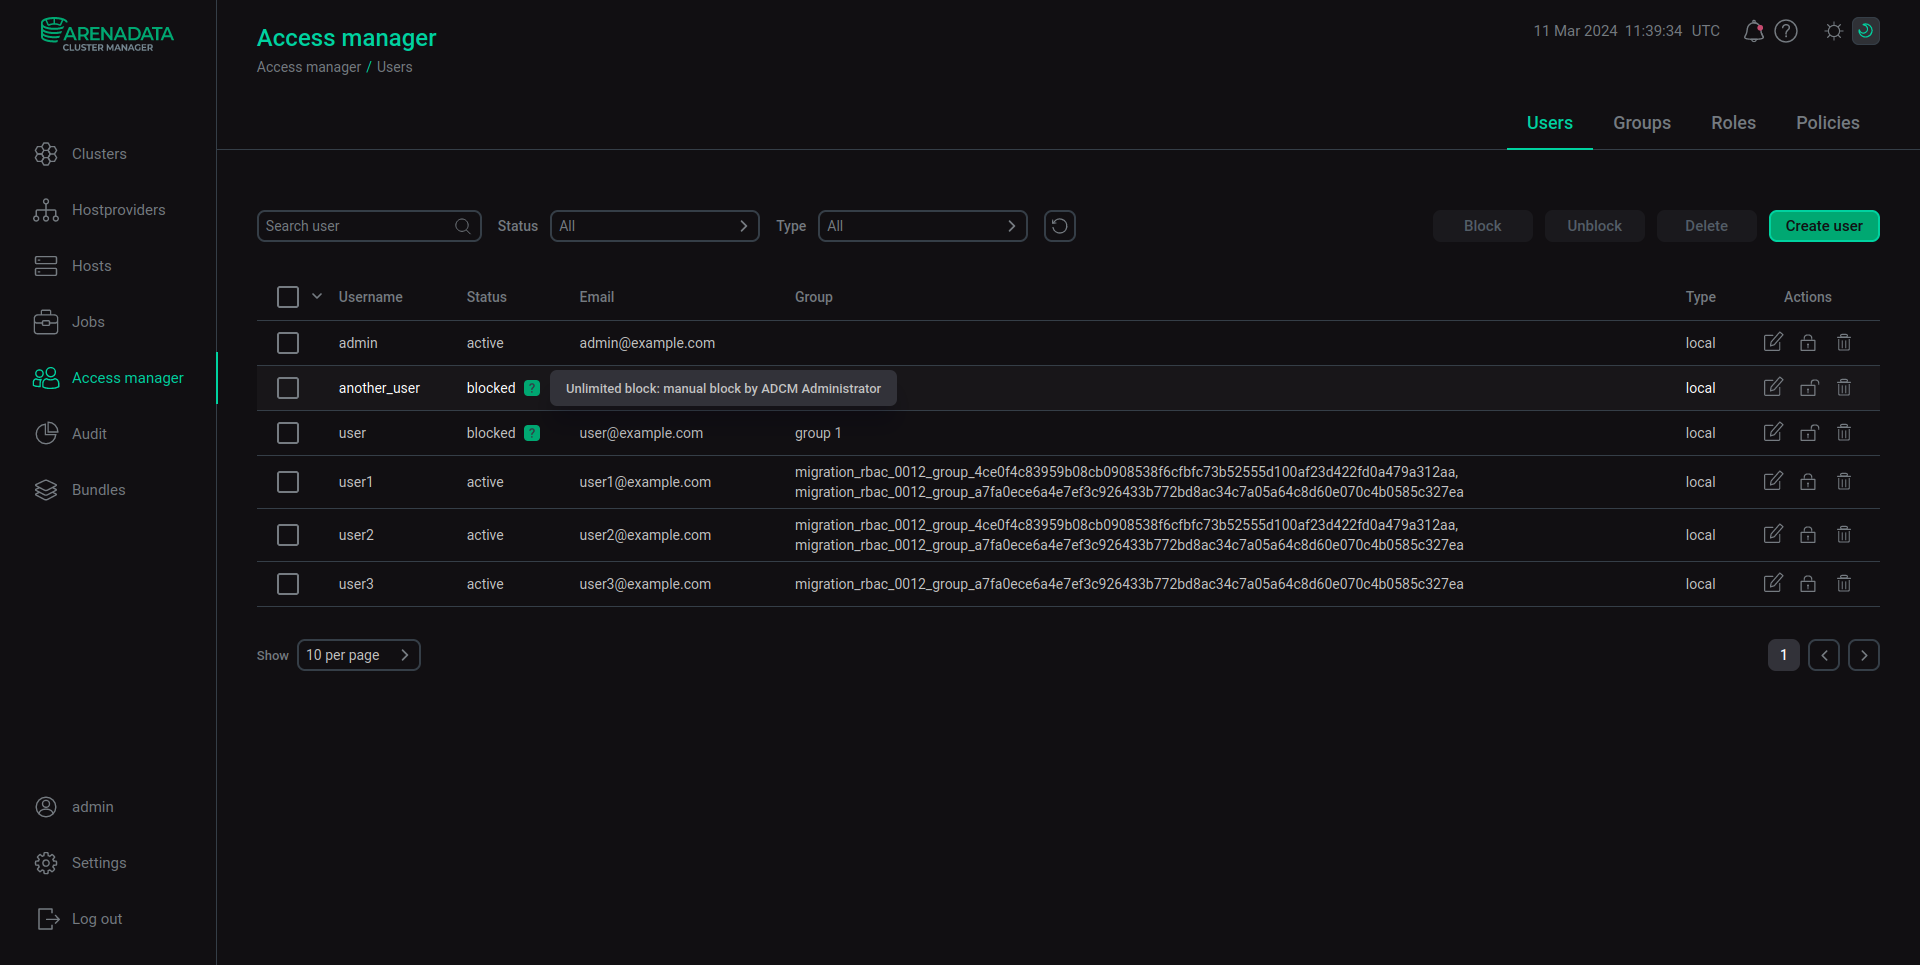The height and width of the screenshot is (965, 1920).
Task: Open the notifications bell icon
Action: (x=1753, y=31)
